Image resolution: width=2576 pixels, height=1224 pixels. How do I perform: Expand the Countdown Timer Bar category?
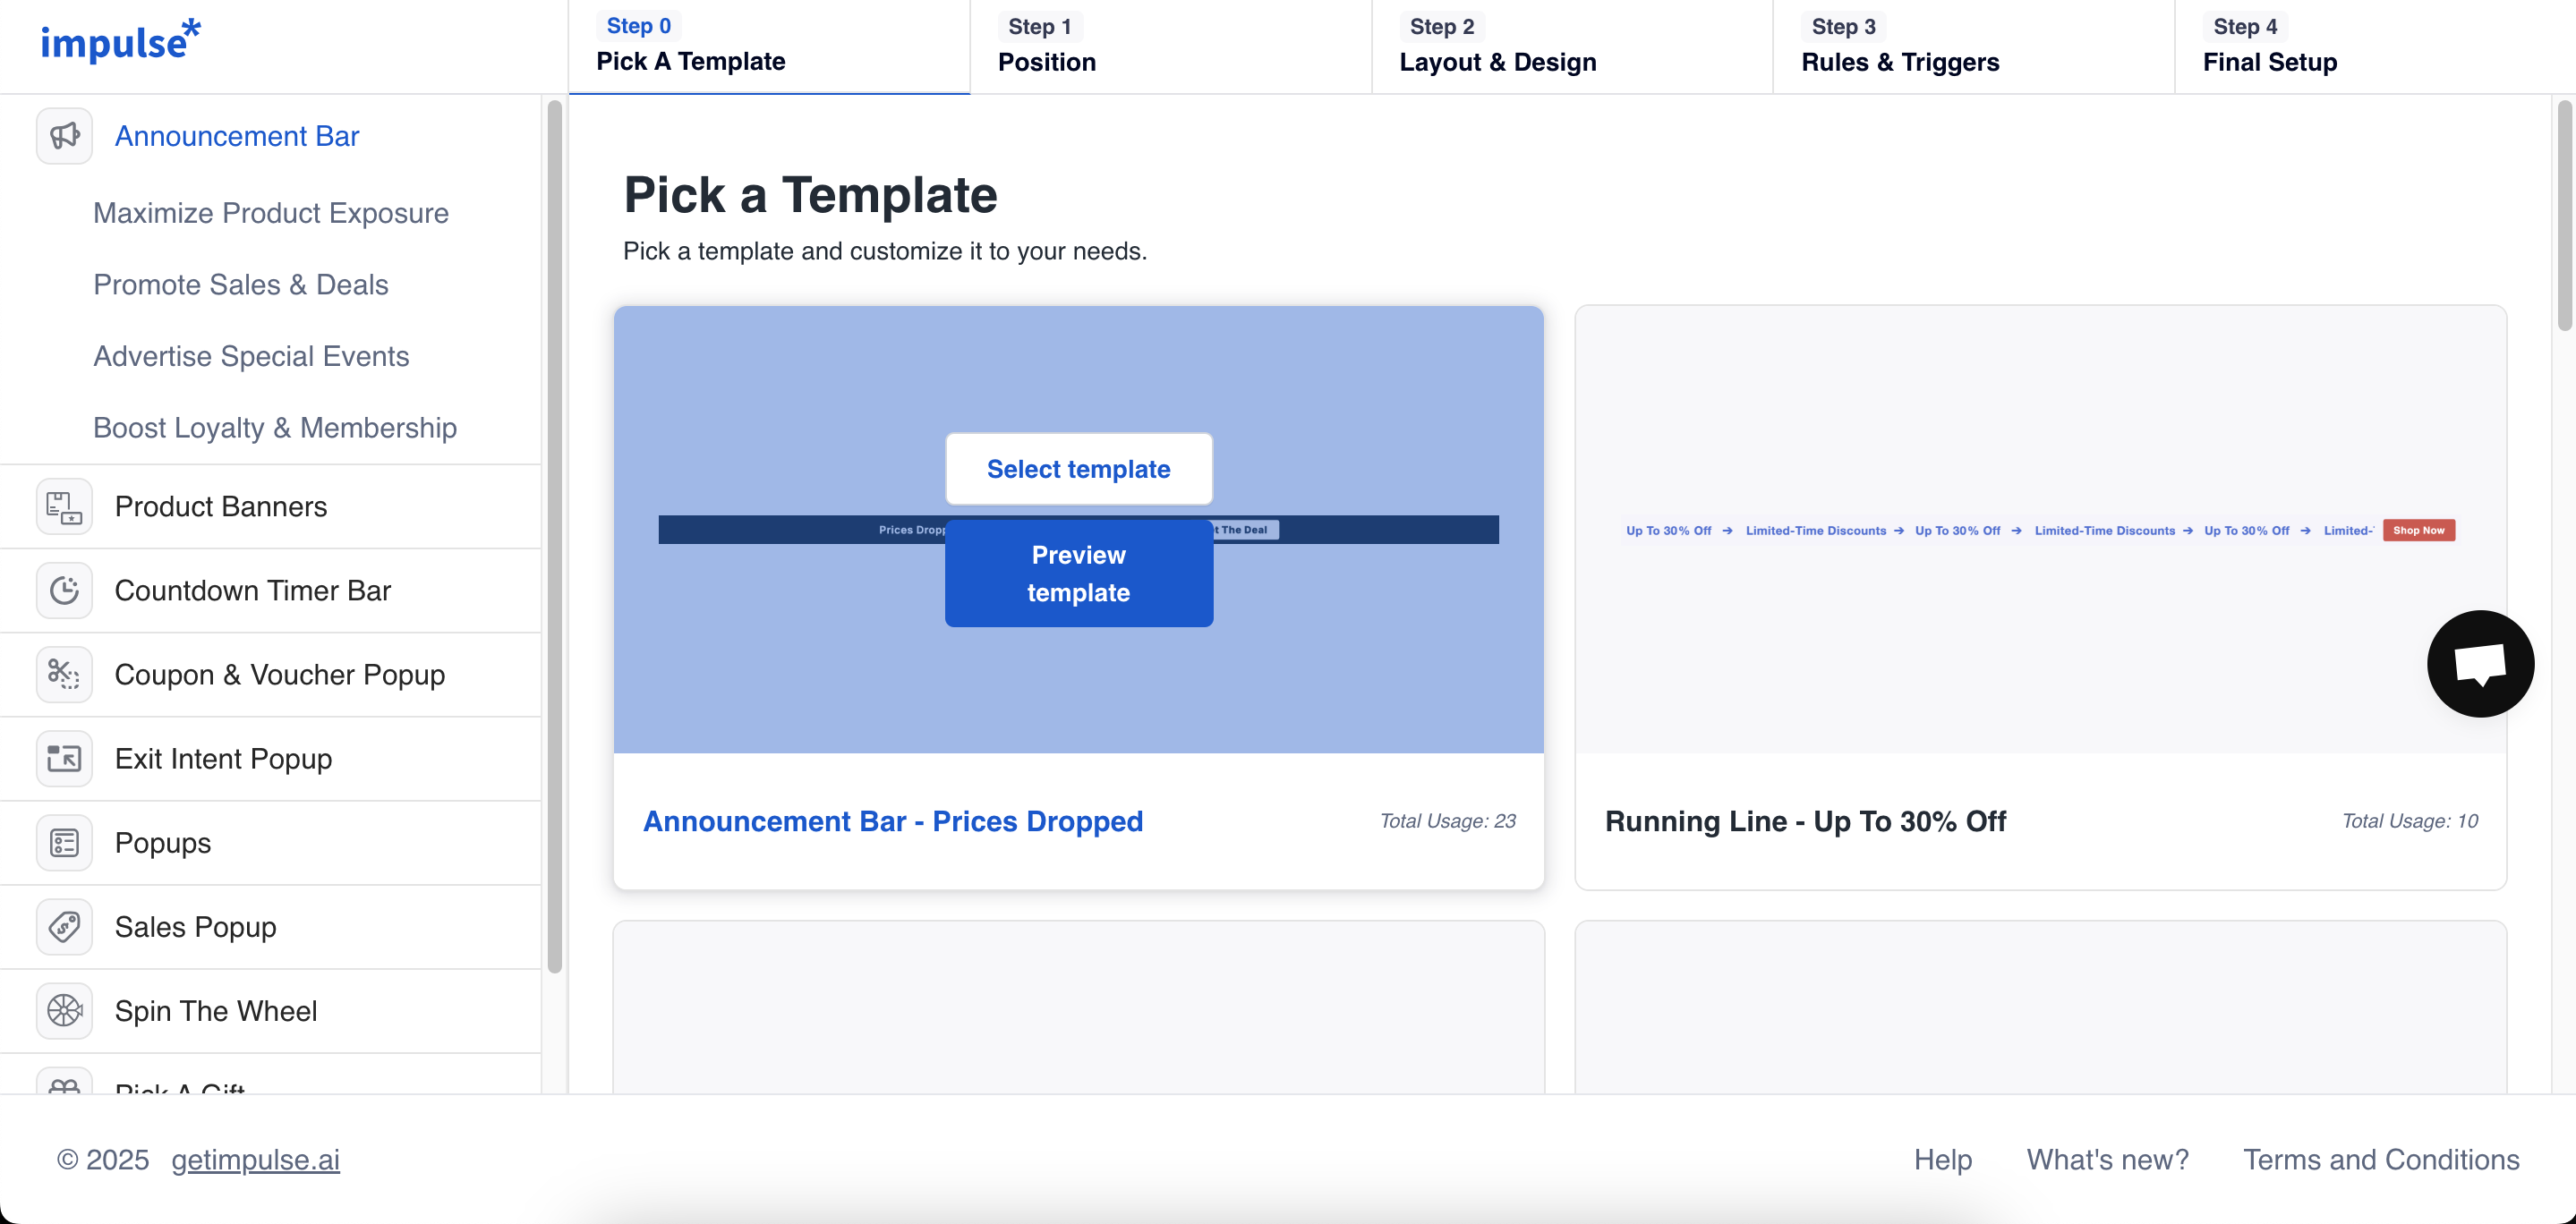click(x=252, y=591)
